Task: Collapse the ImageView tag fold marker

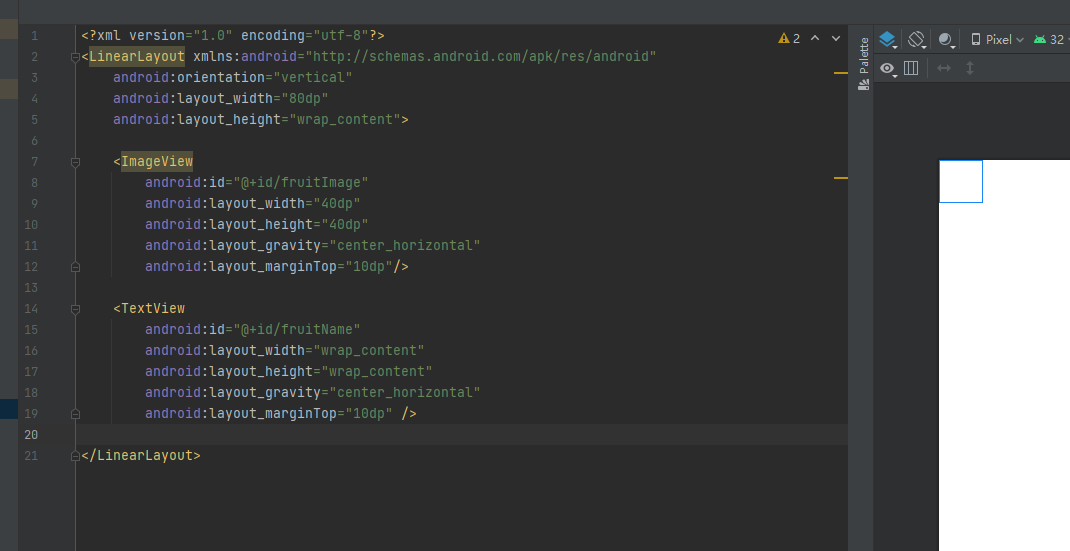Action: [76, 162]
